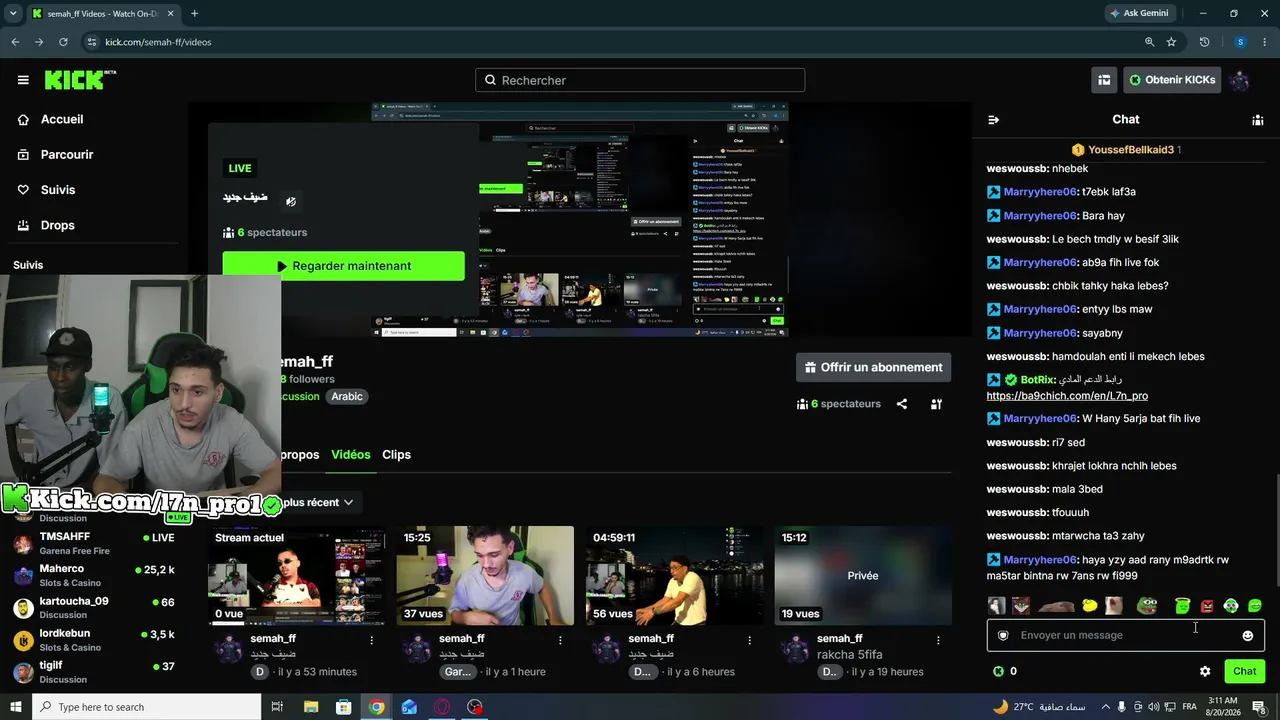Screen dimensions: 1280x720
Task: Open the 15:25 video thumbnail
Action: [x=485, y=576]
